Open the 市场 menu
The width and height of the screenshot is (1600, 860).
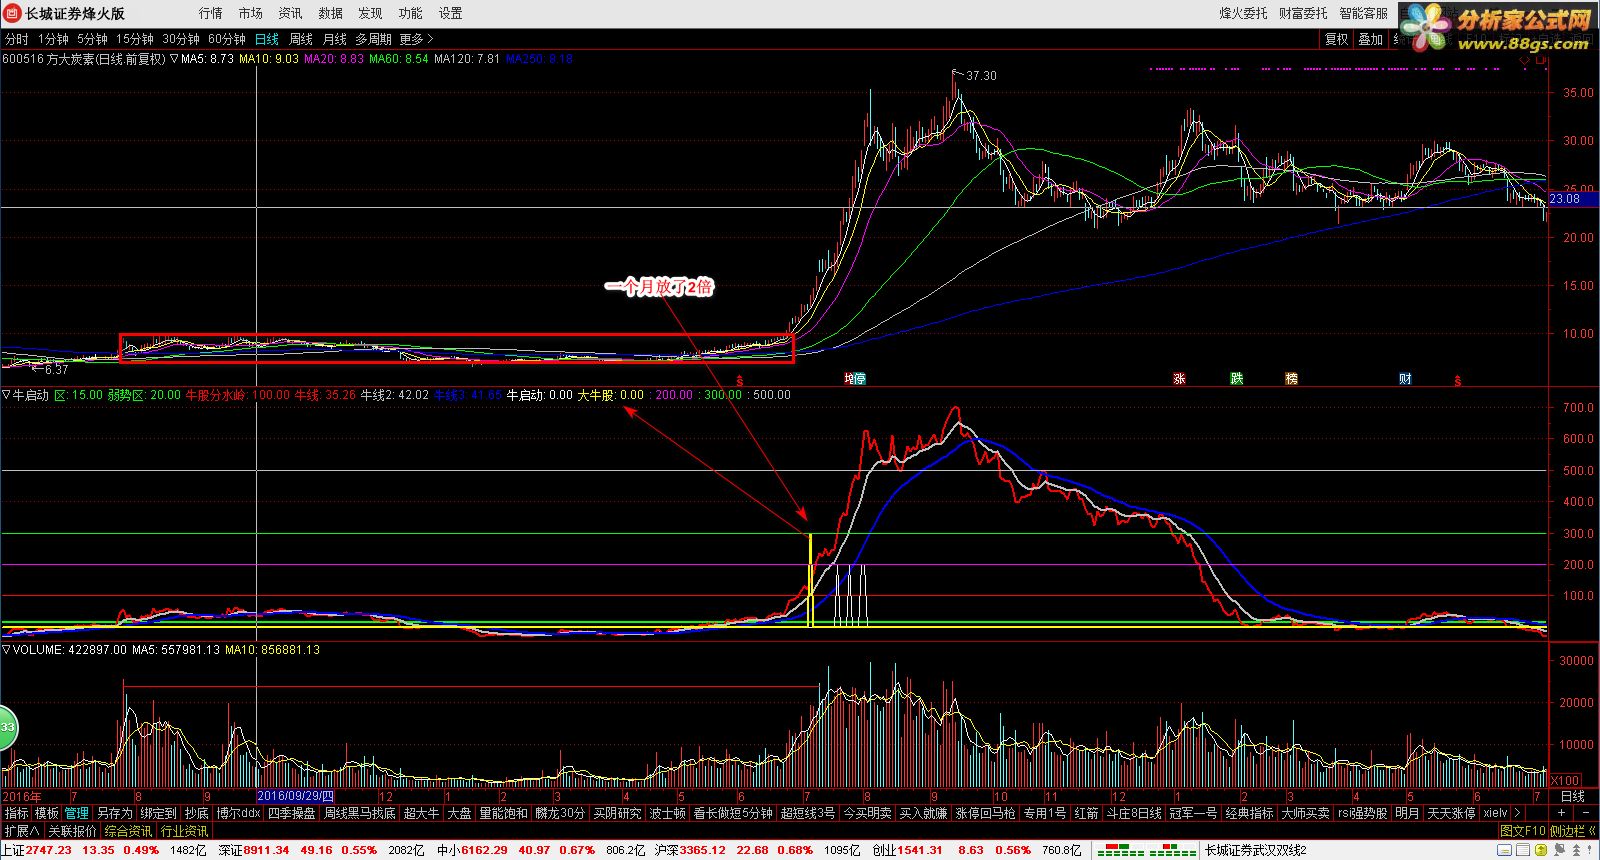(x=250, y=13)
